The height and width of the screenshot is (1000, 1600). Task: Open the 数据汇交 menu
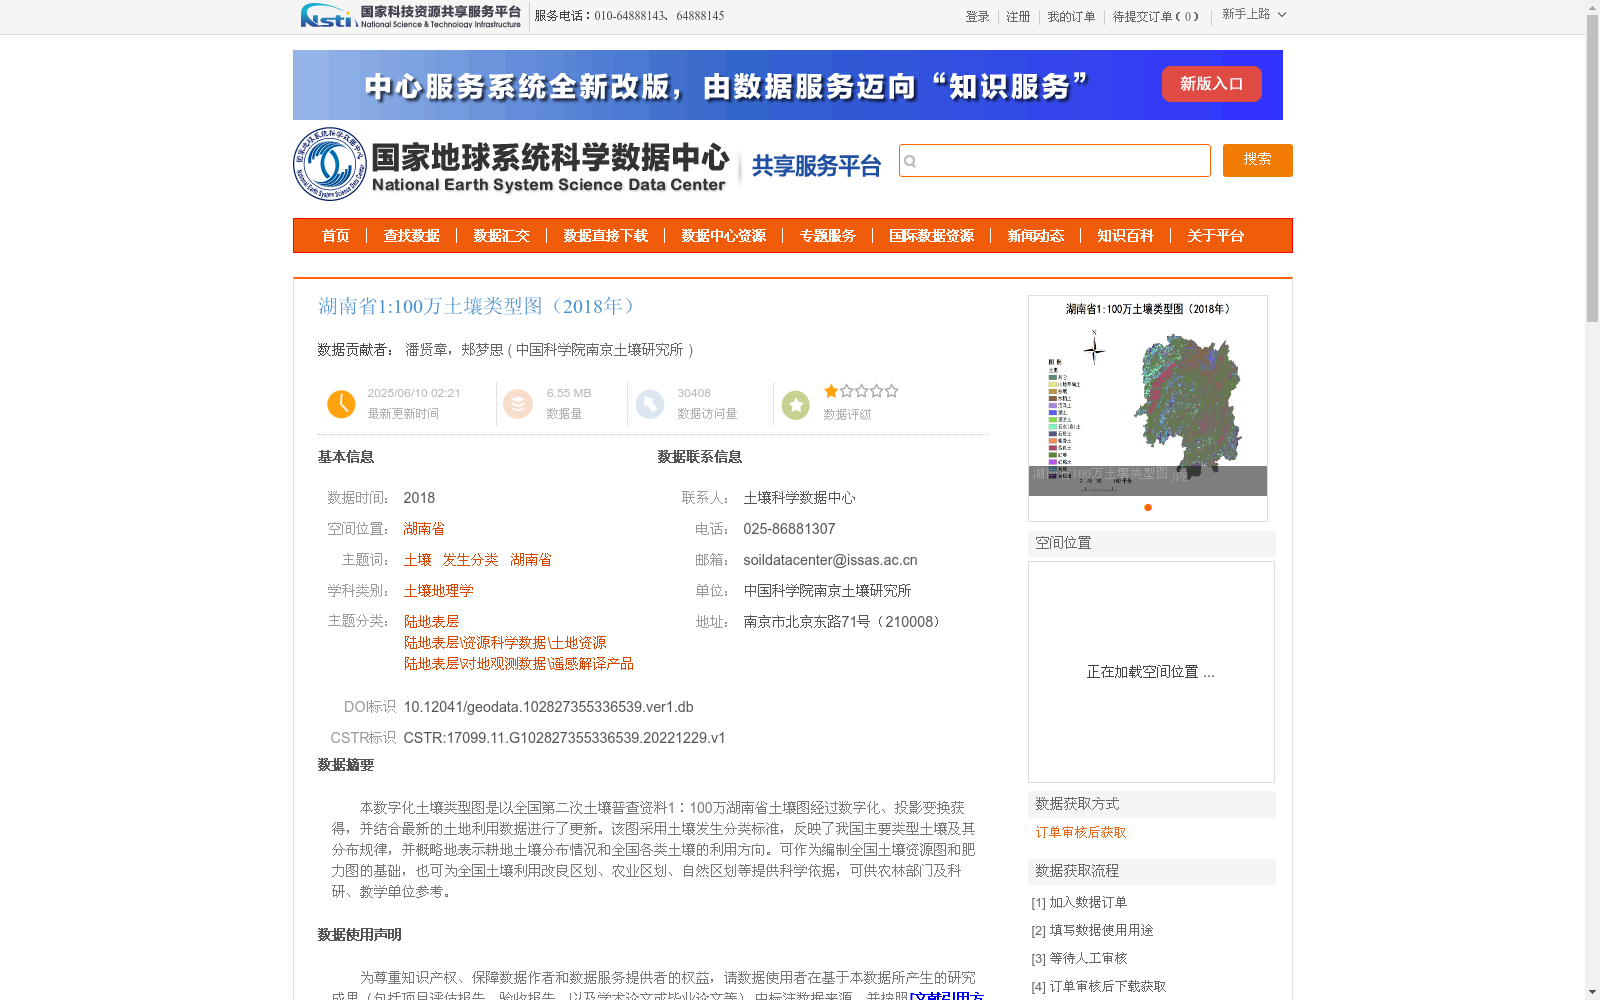[x=502, y=236]
